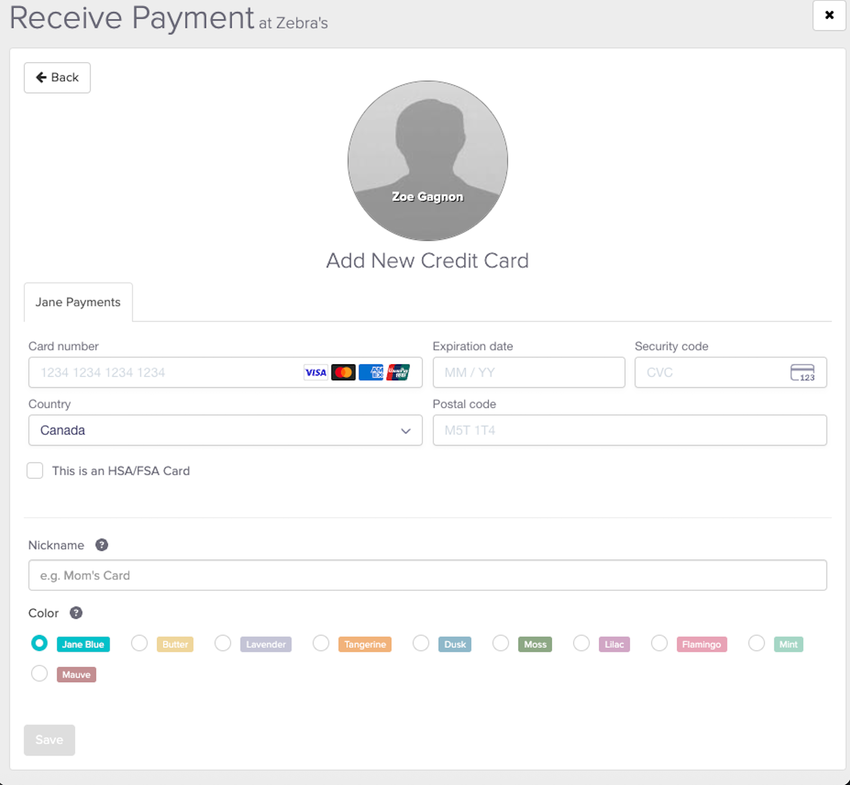Pick the Flamingo color swatch label
850x785 pixels.
click(x=701, y=644)
